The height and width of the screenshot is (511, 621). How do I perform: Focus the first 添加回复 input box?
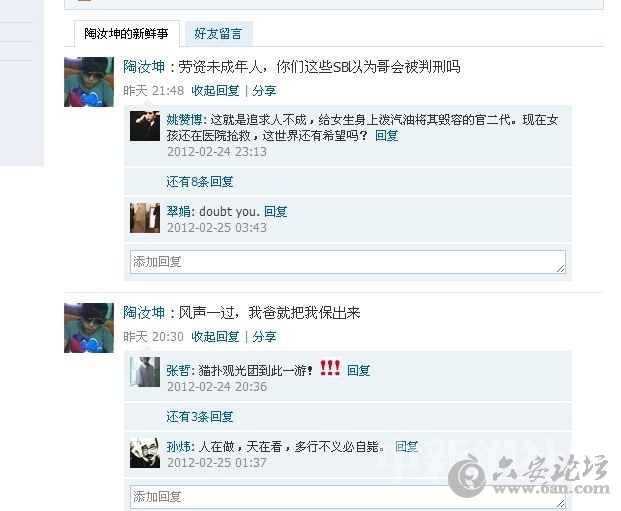click(x=348, y=262)
